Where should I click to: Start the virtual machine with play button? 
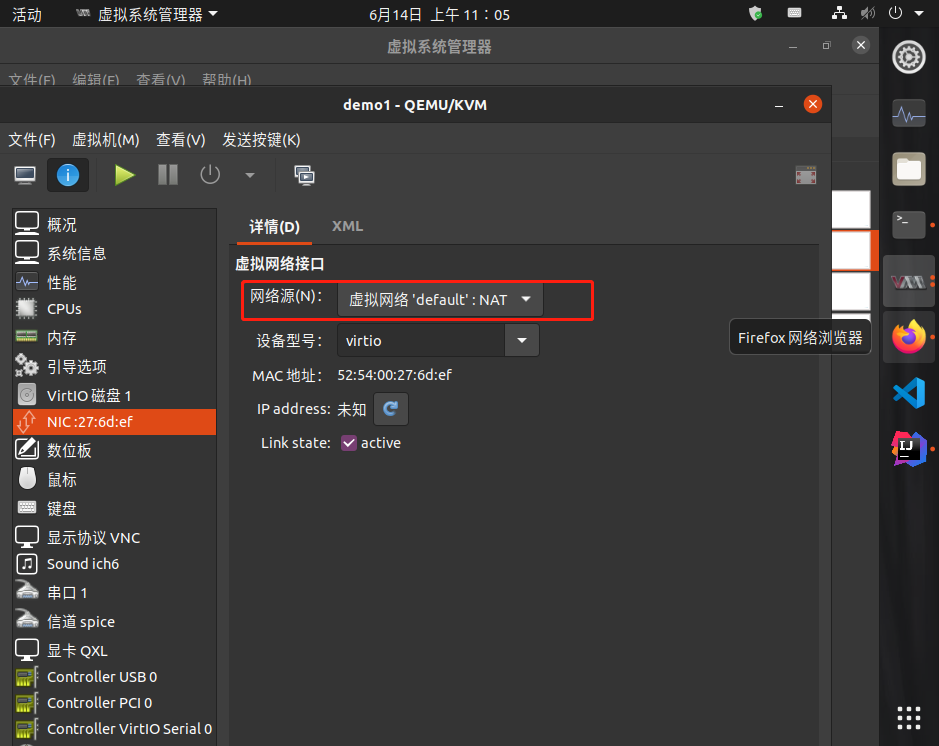[x=125, y=175]
